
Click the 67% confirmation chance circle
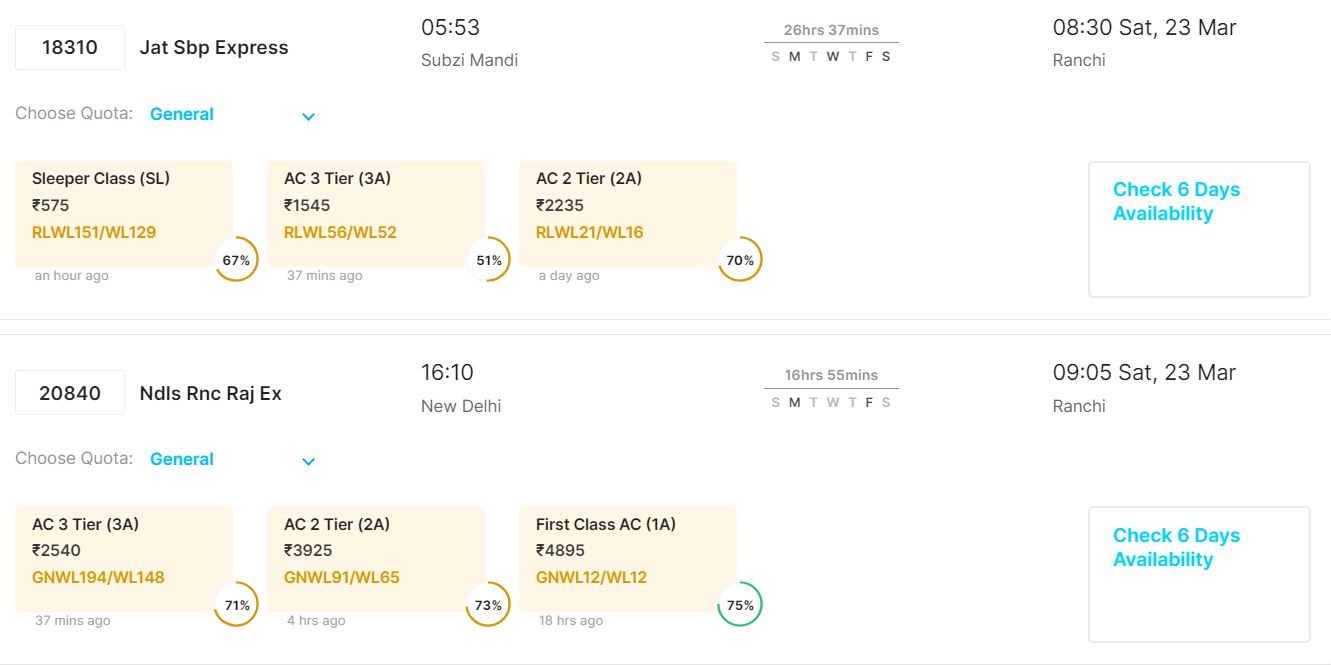coord(237,260)
